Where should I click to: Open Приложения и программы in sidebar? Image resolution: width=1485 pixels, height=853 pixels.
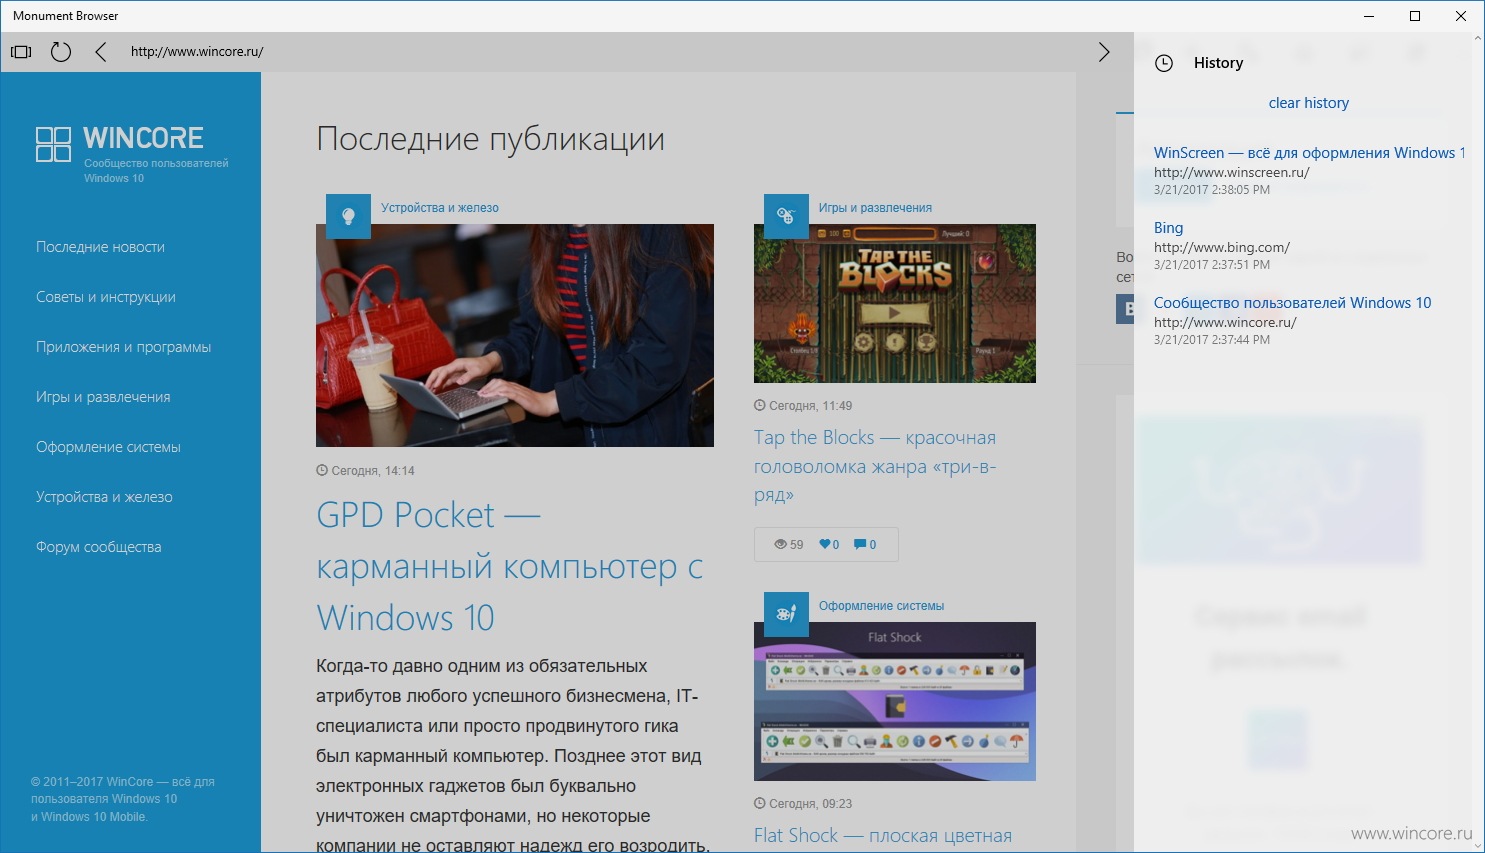pos(123,347)
